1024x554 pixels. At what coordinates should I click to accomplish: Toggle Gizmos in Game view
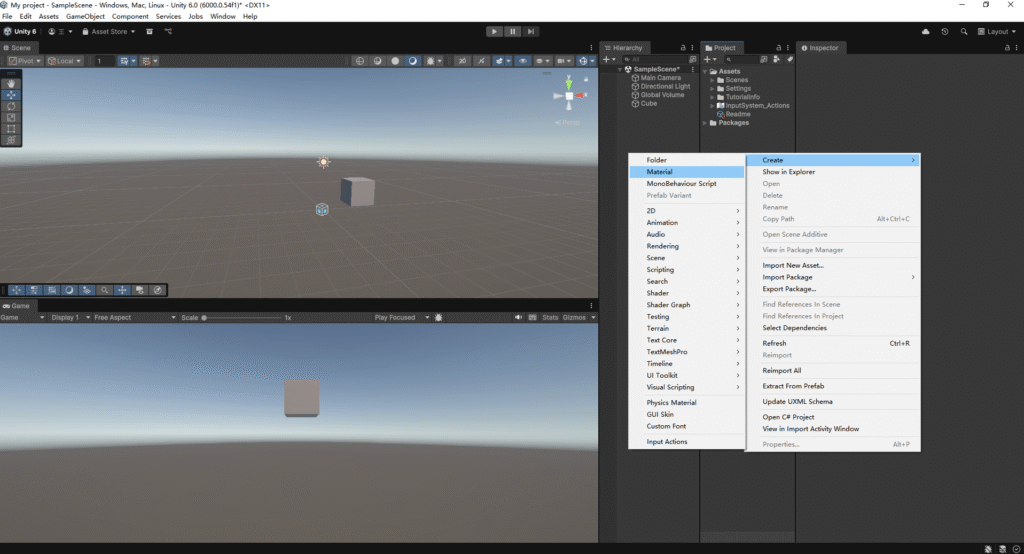click(x=574, y=318)
